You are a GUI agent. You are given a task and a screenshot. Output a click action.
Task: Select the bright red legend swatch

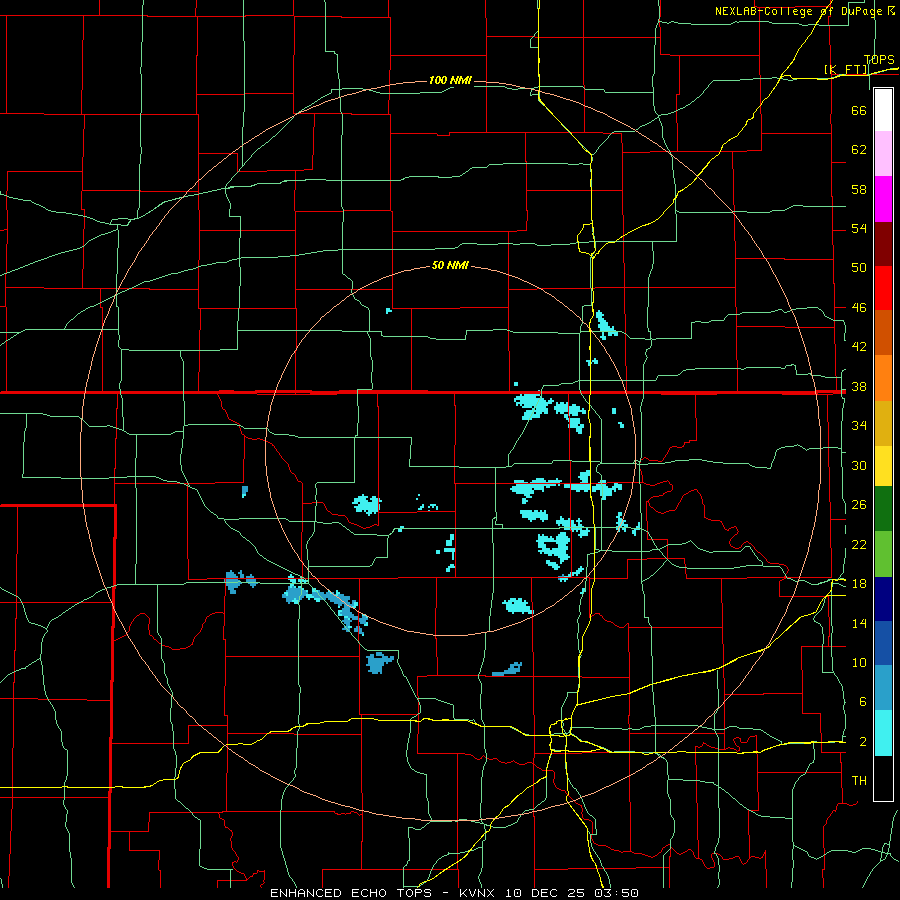click(x=883, y=288)
